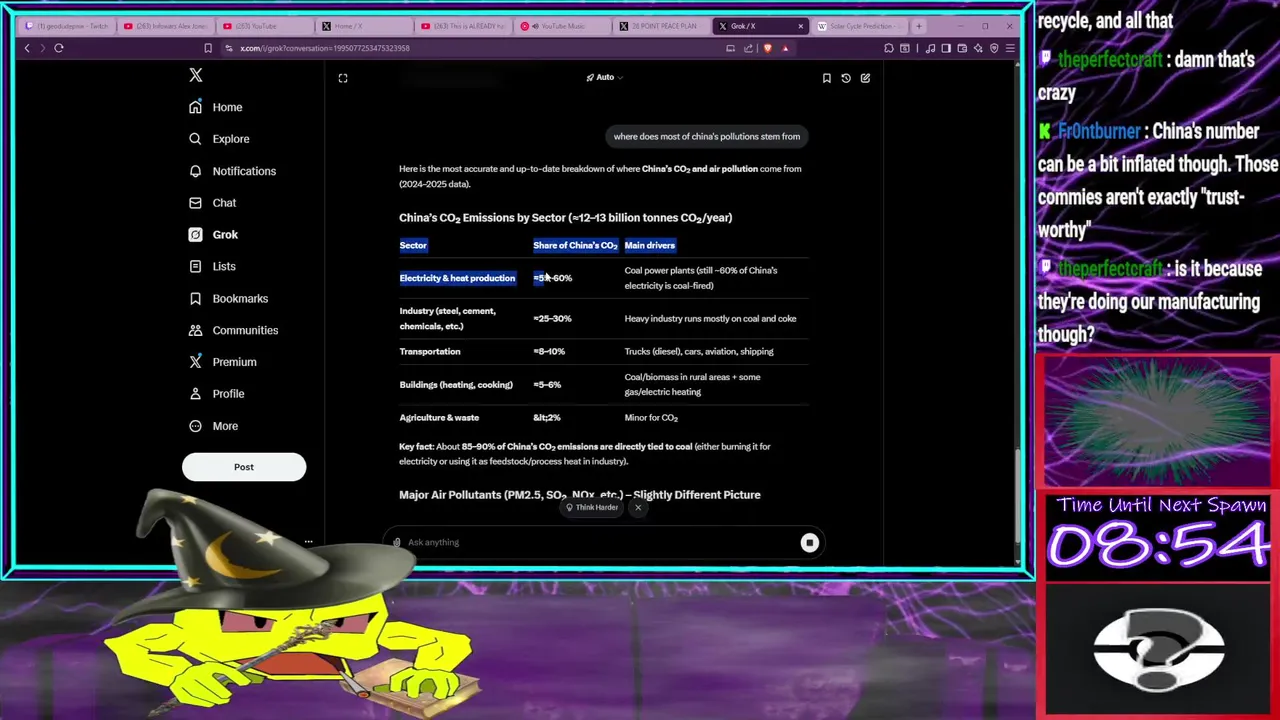Open Grok conversation history
1280x720 pixels.
tap(846, 78)
